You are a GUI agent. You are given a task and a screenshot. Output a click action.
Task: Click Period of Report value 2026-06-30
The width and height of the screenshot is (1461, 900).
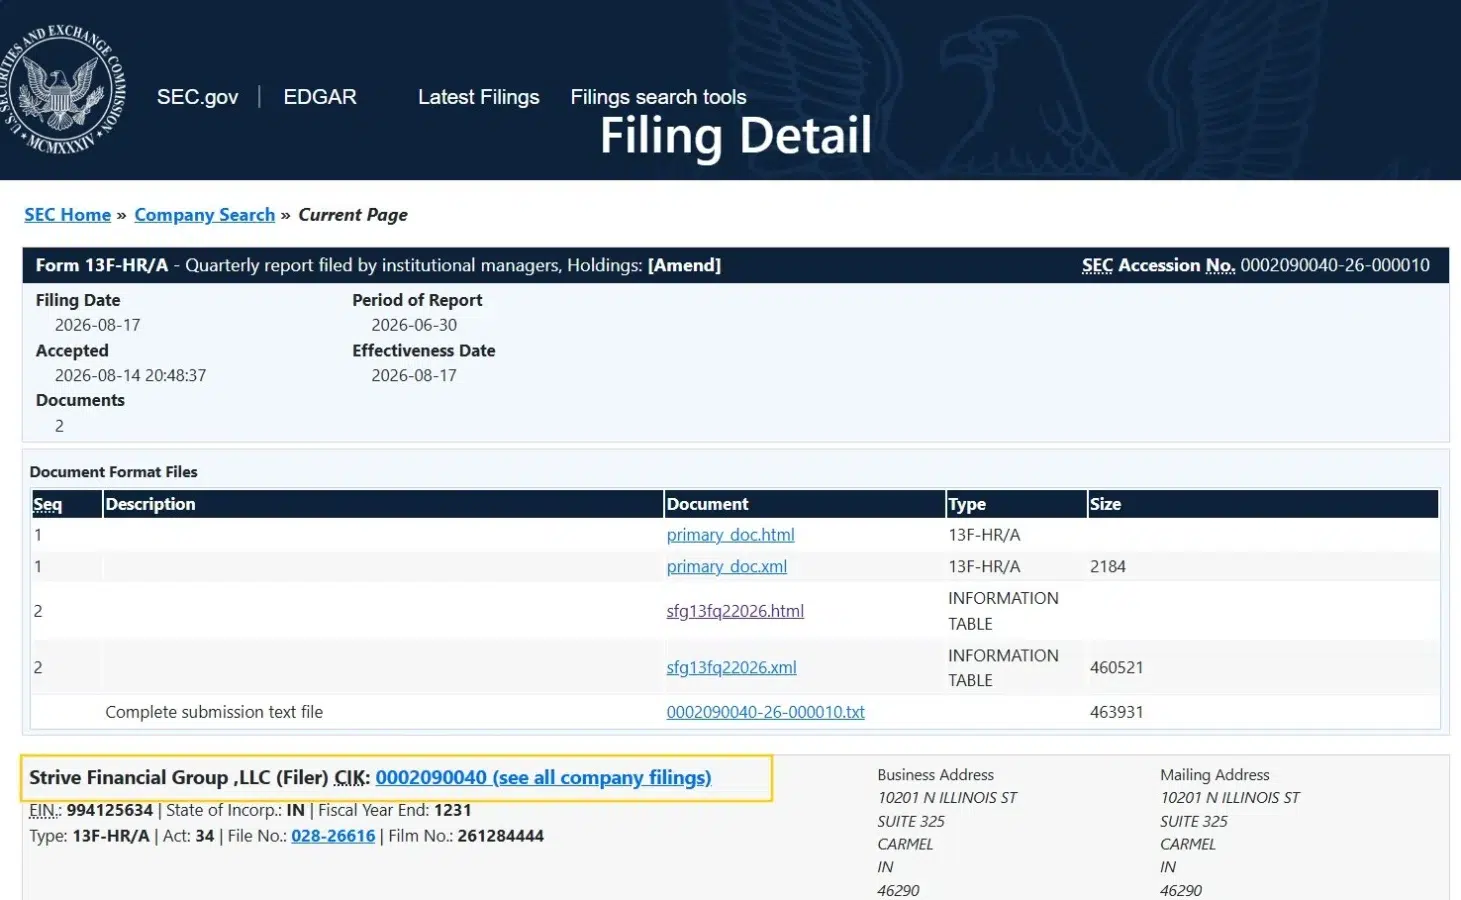pyautogui.click(x=414, y=325)
